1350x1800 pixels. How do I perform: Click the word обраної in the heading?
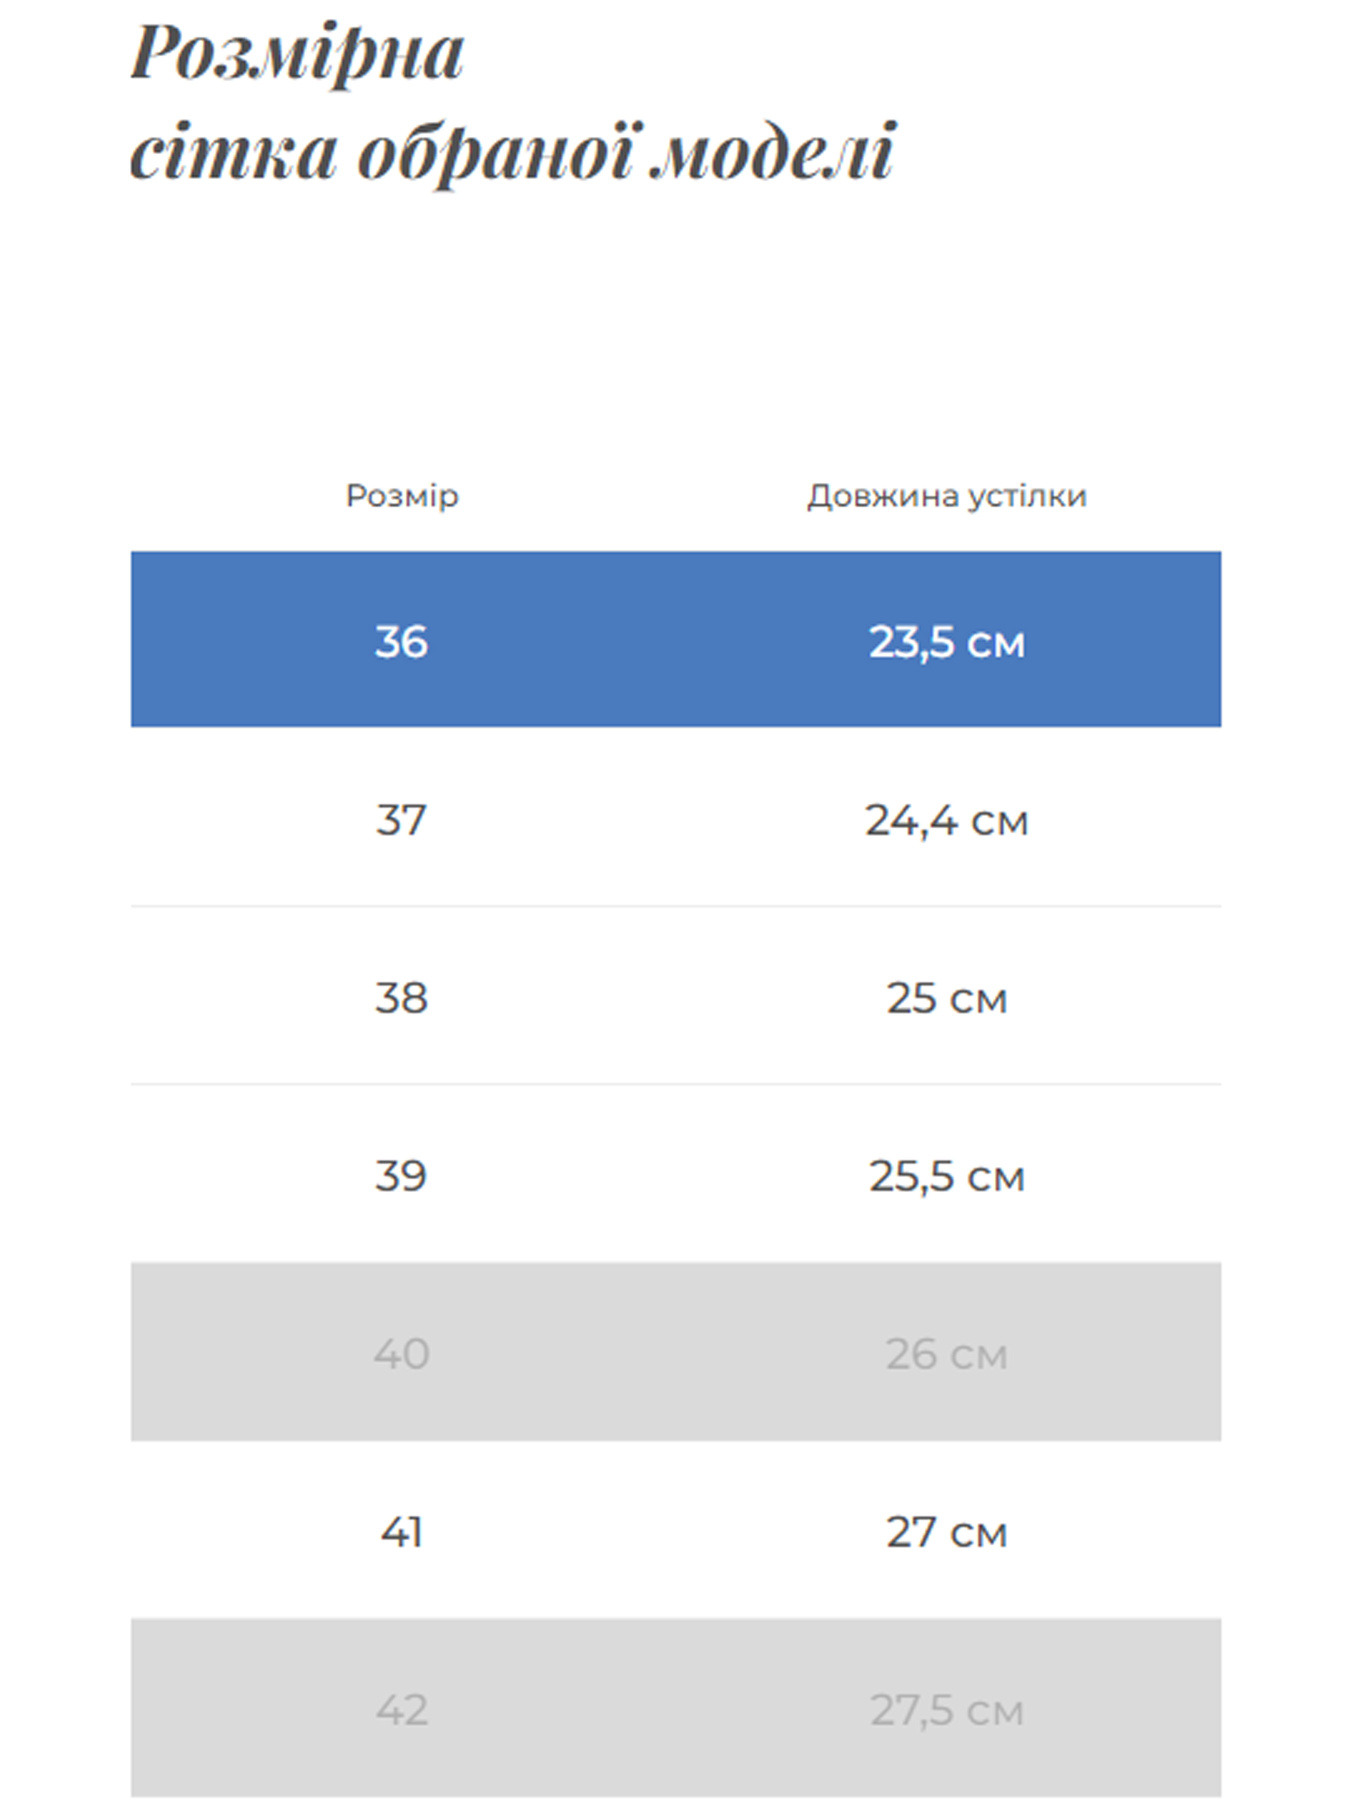pos(495,154)
